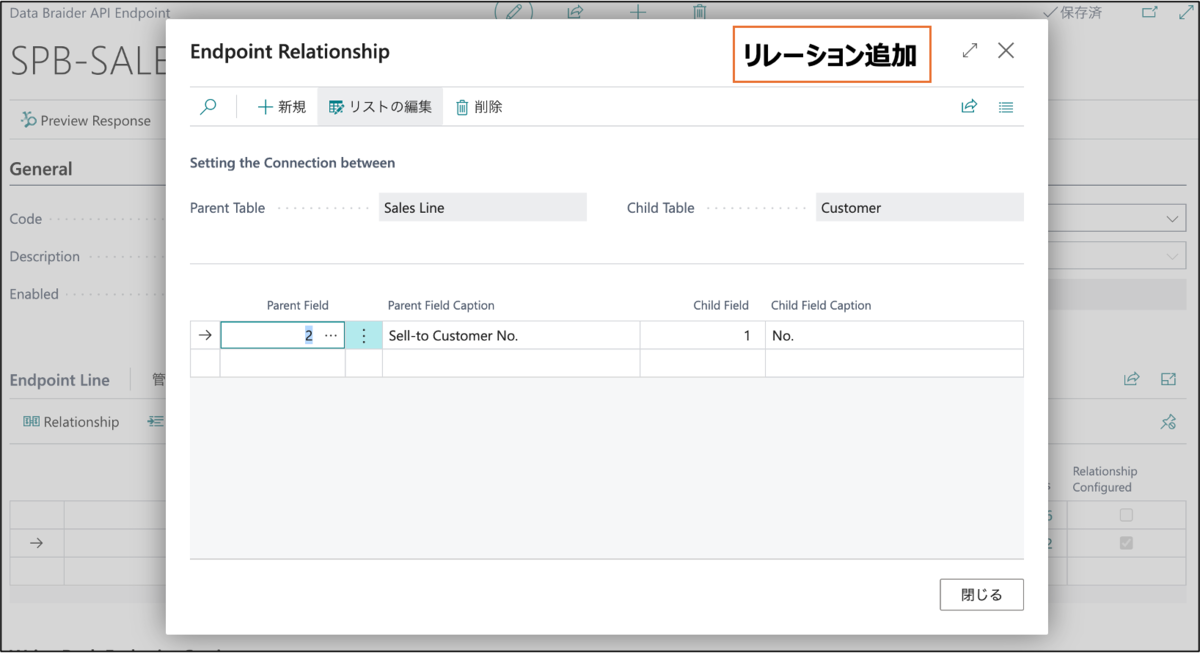Click the Sell-to Customer No. caption cell
The image size is (1200, 653).
511,335
